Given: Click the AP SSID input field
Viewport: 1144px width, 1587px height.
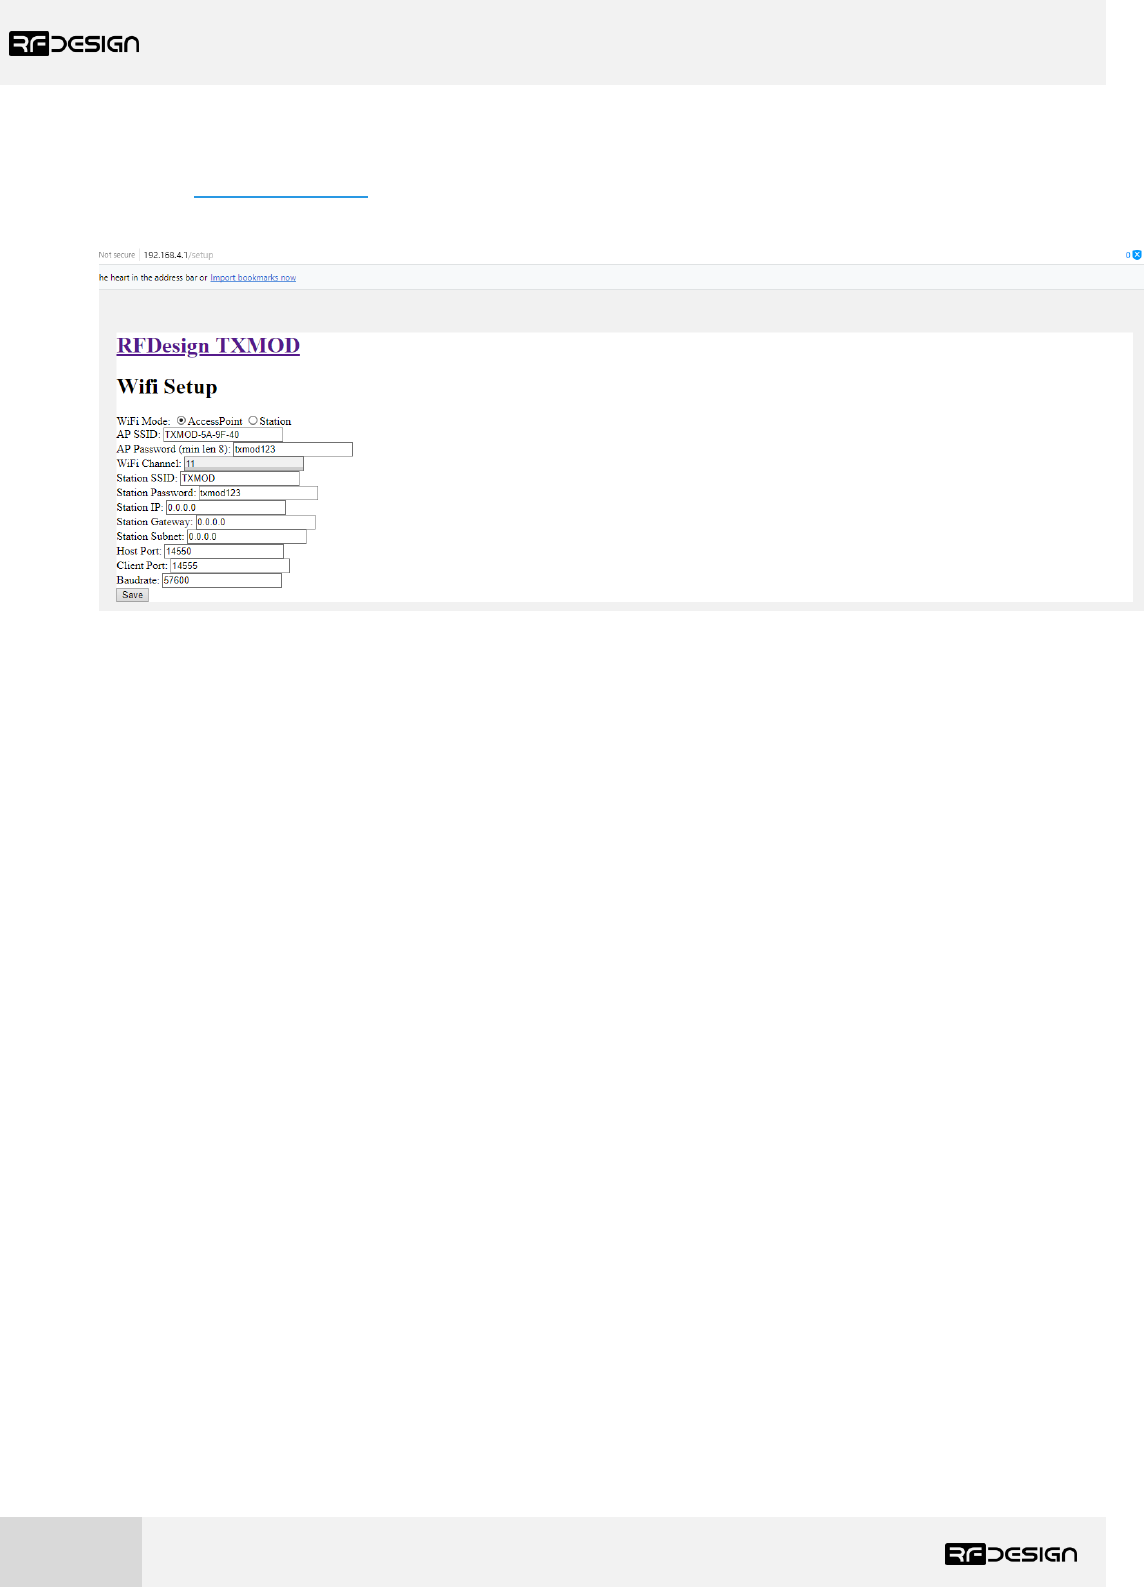Looking at the screenshot, I should (x=222, y=435).
